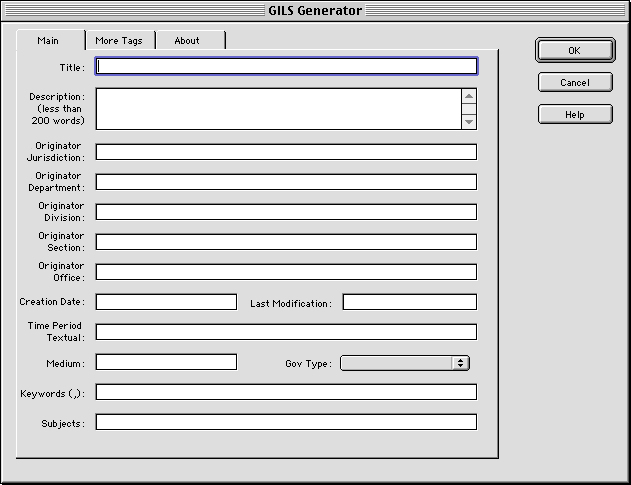This screenshot has height=485, width=631.
Task: Switch to the More Tags tab
Action: click(119, 41)
